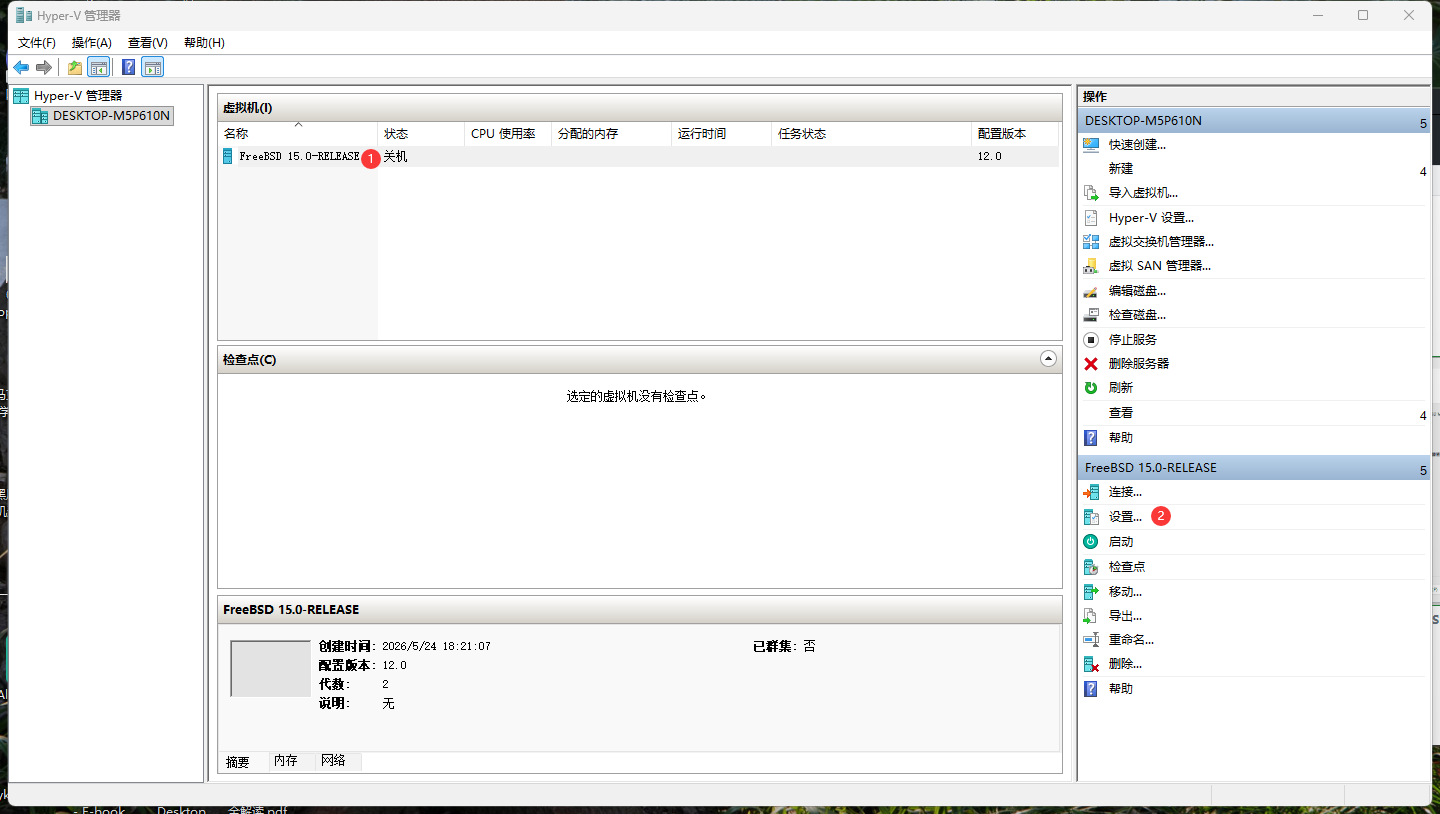Screen dimensions: 1440x814
Task: Click the 设置 icon for FreeBSD VM
Action: pyautogui.click(x=1091, y=517)
